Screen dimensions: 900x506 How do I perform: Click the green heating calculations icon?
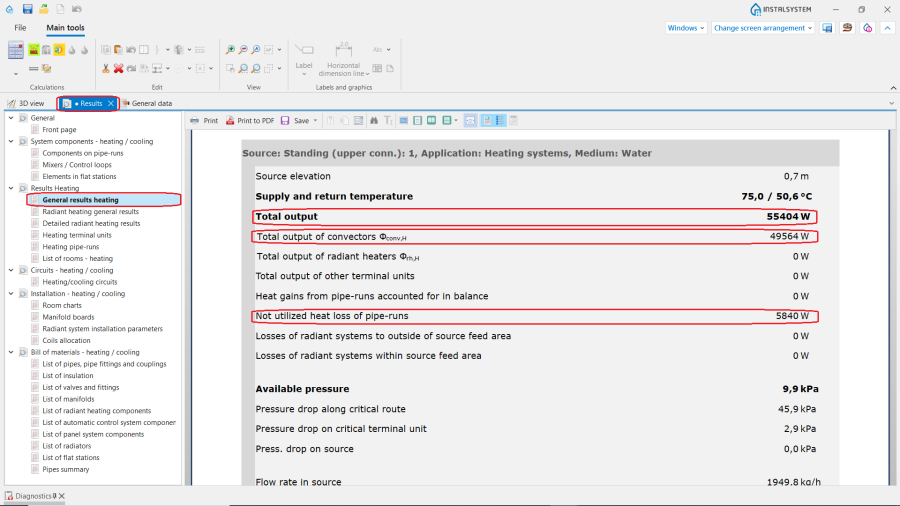point(34,50)
